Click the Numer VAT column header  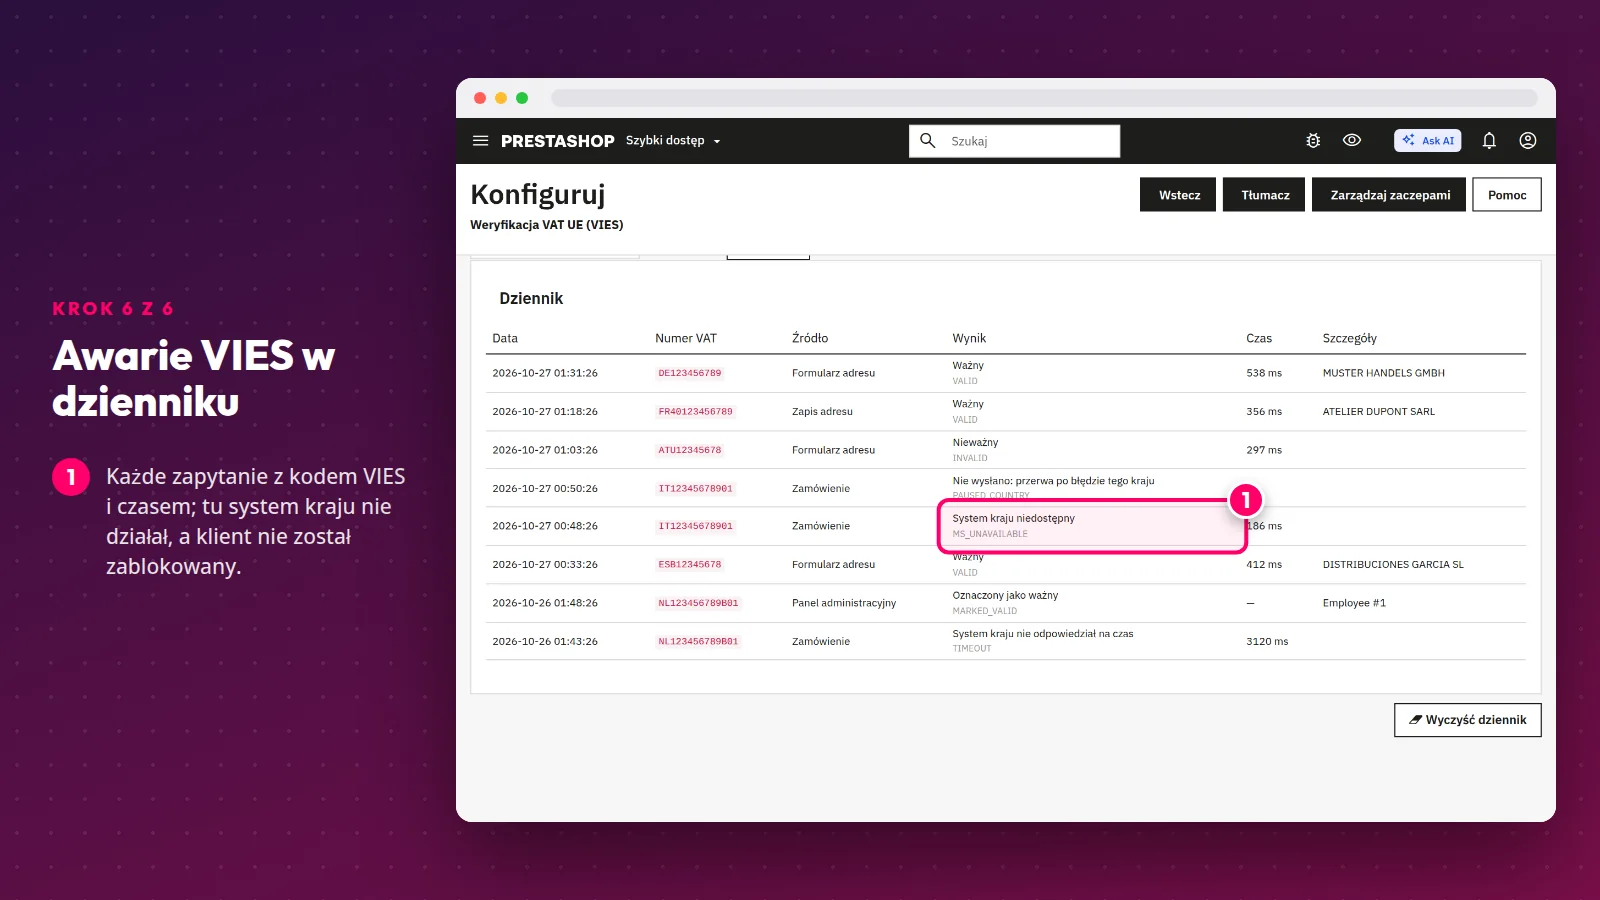pos(686,339)
